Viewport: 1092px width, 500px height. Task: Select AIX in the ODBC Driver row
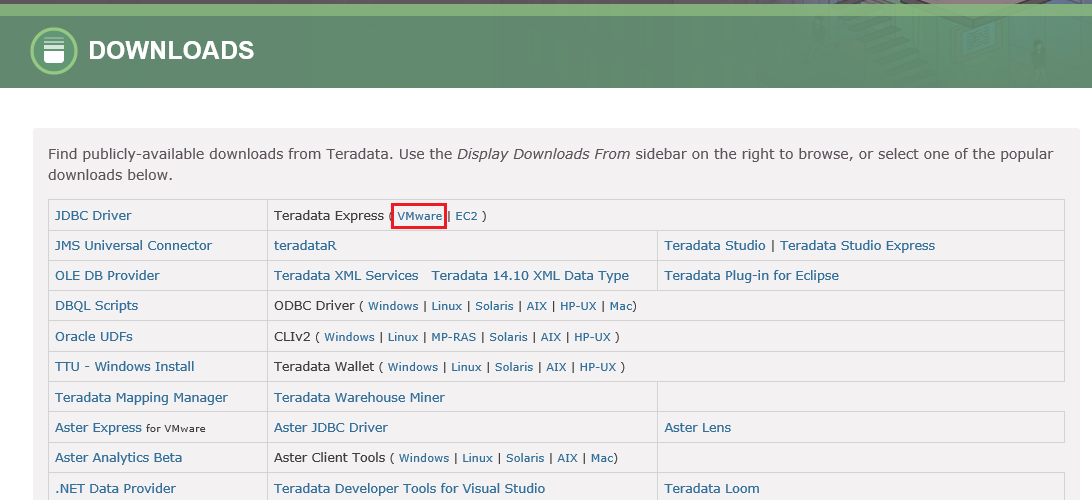(537, 306)
